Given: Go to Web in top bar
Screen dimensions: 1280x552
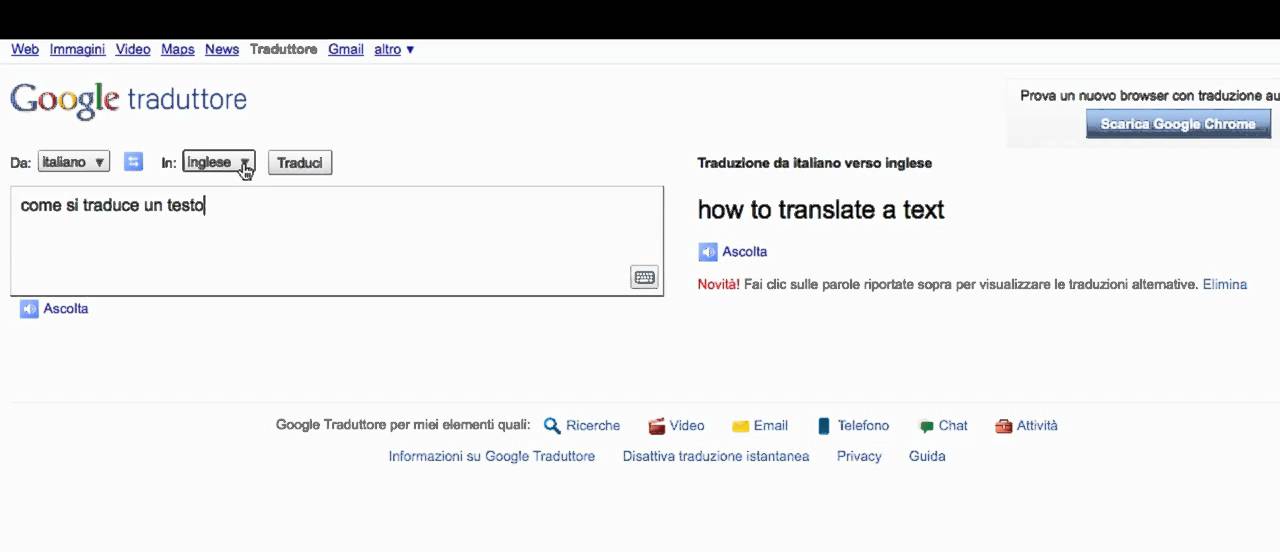Looking at the screenshot, I should pos(25,49).
